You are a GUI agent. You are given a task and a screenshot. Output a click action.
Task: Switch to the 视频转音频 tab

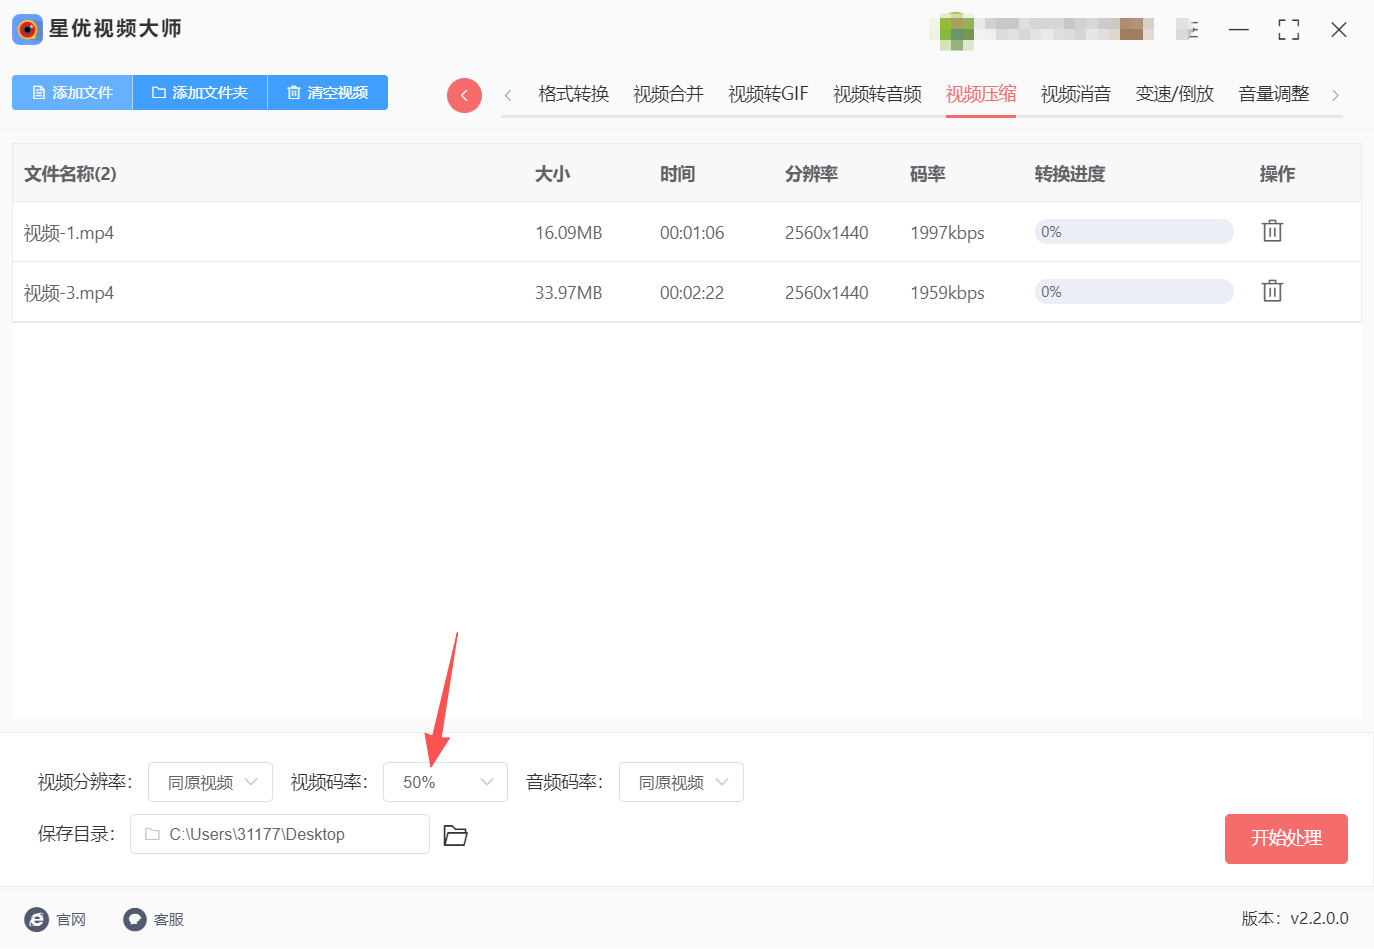[x=877, y=94]
